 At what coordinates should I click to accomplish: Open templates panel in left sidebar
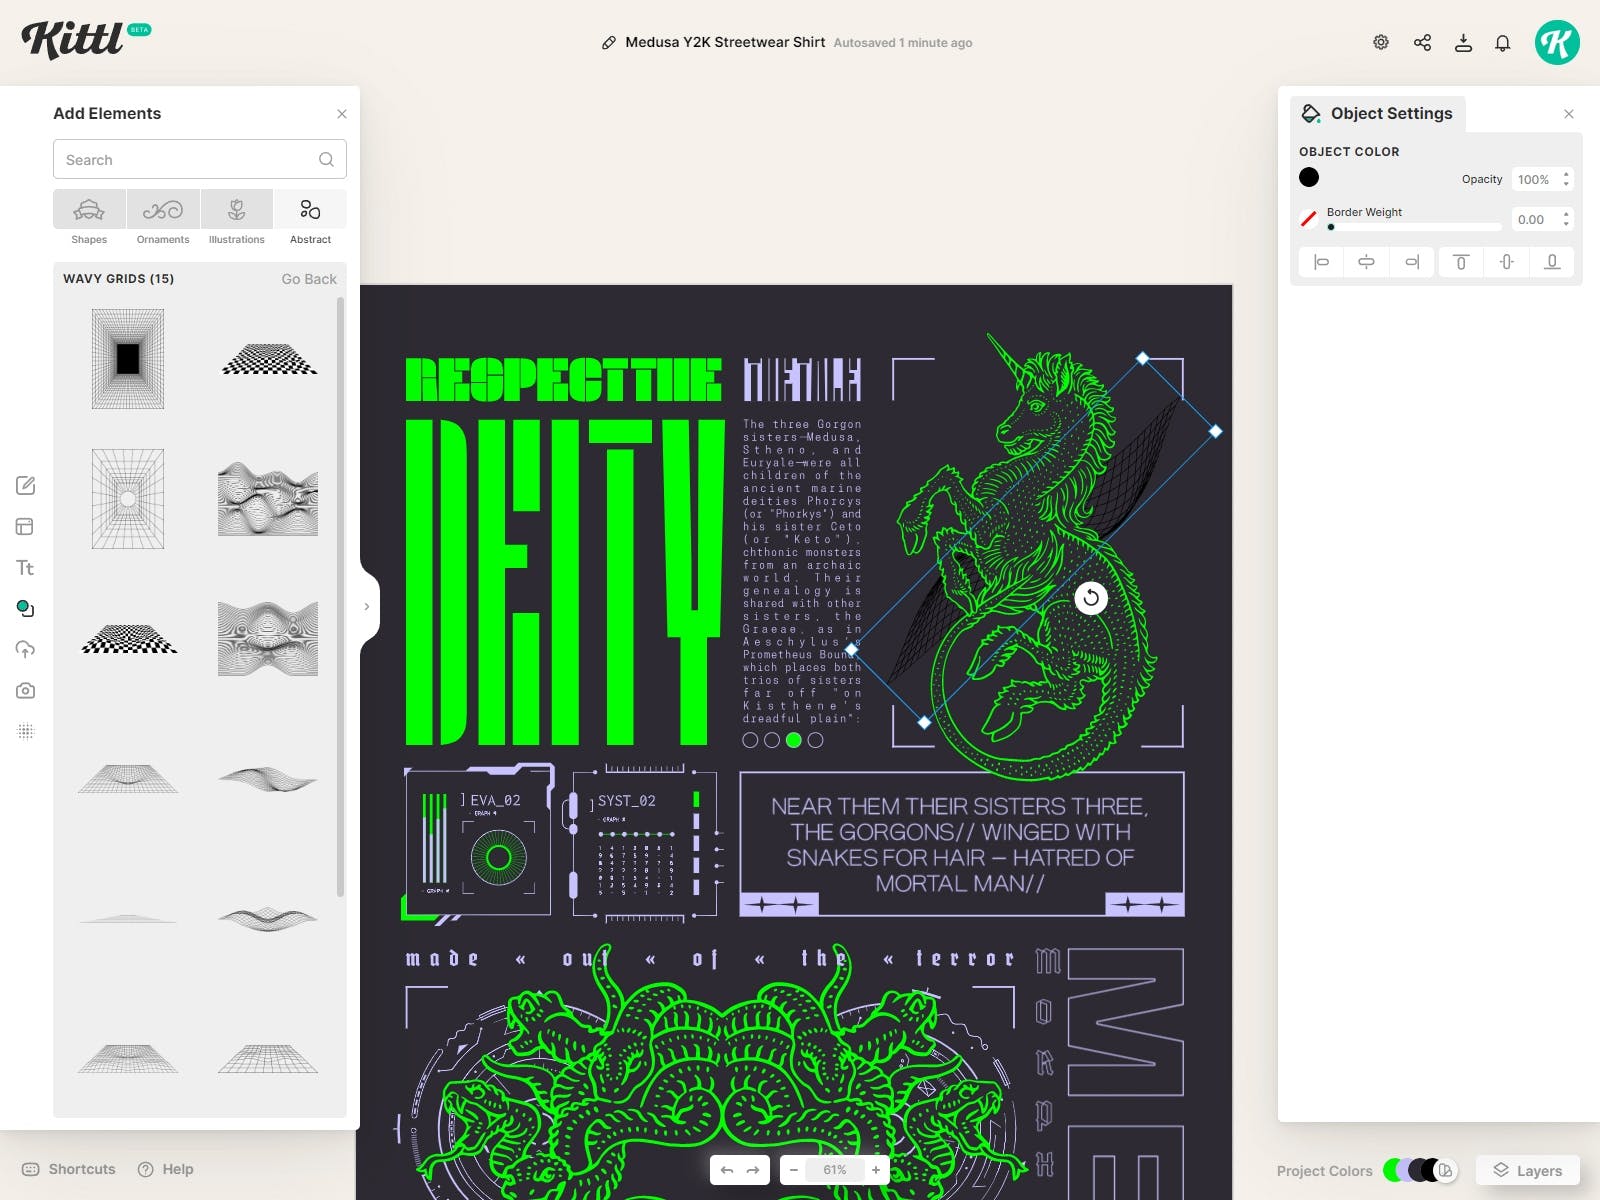click(x=26, y=527)
